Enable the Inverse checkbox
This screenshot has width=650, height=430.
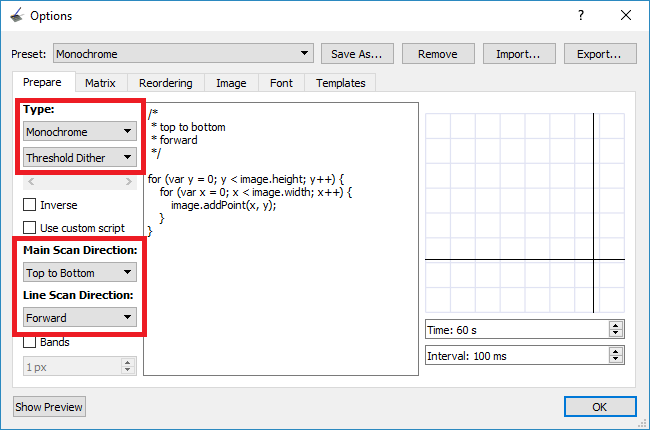point(30,205)
